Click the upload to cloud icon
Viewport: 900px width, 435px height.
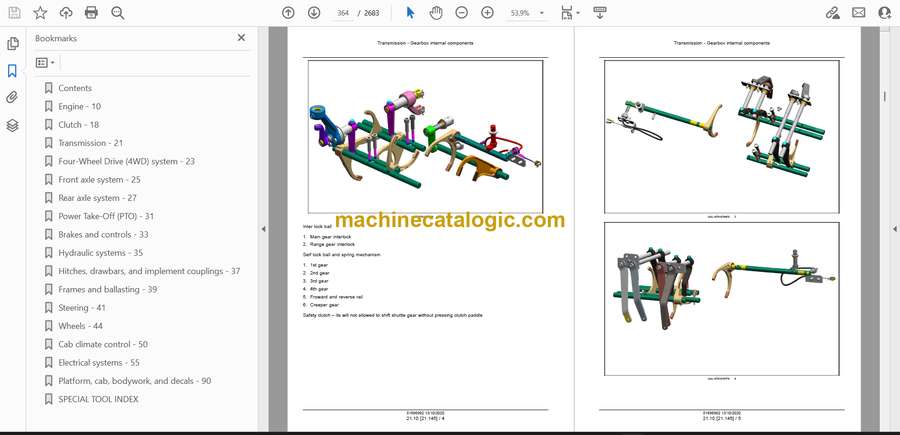pyautogui.click(x=66, y=13)
